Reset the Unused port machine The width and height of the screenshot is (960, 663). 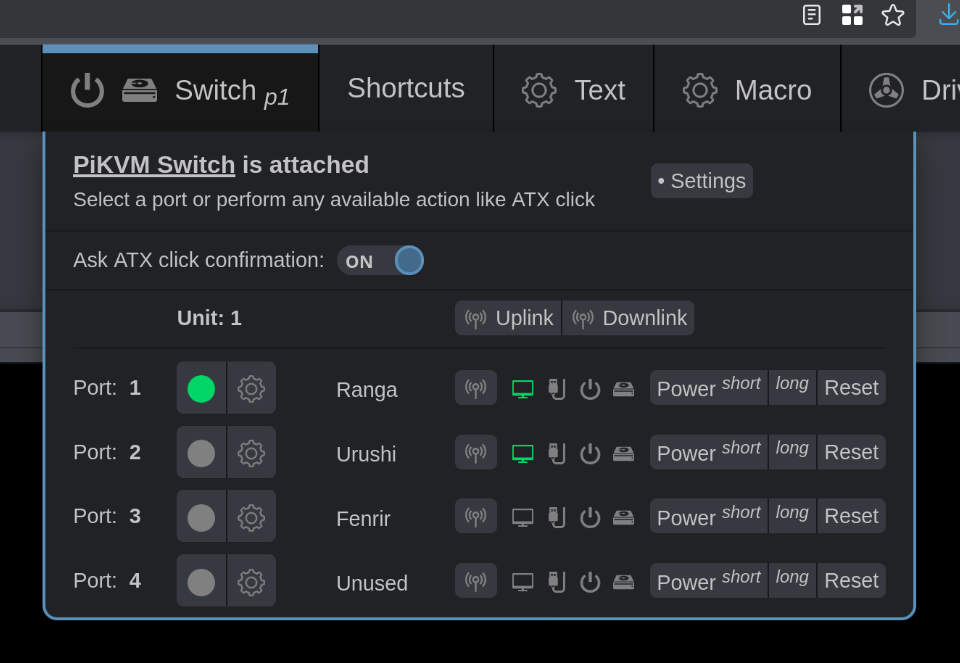click(852, 580)
